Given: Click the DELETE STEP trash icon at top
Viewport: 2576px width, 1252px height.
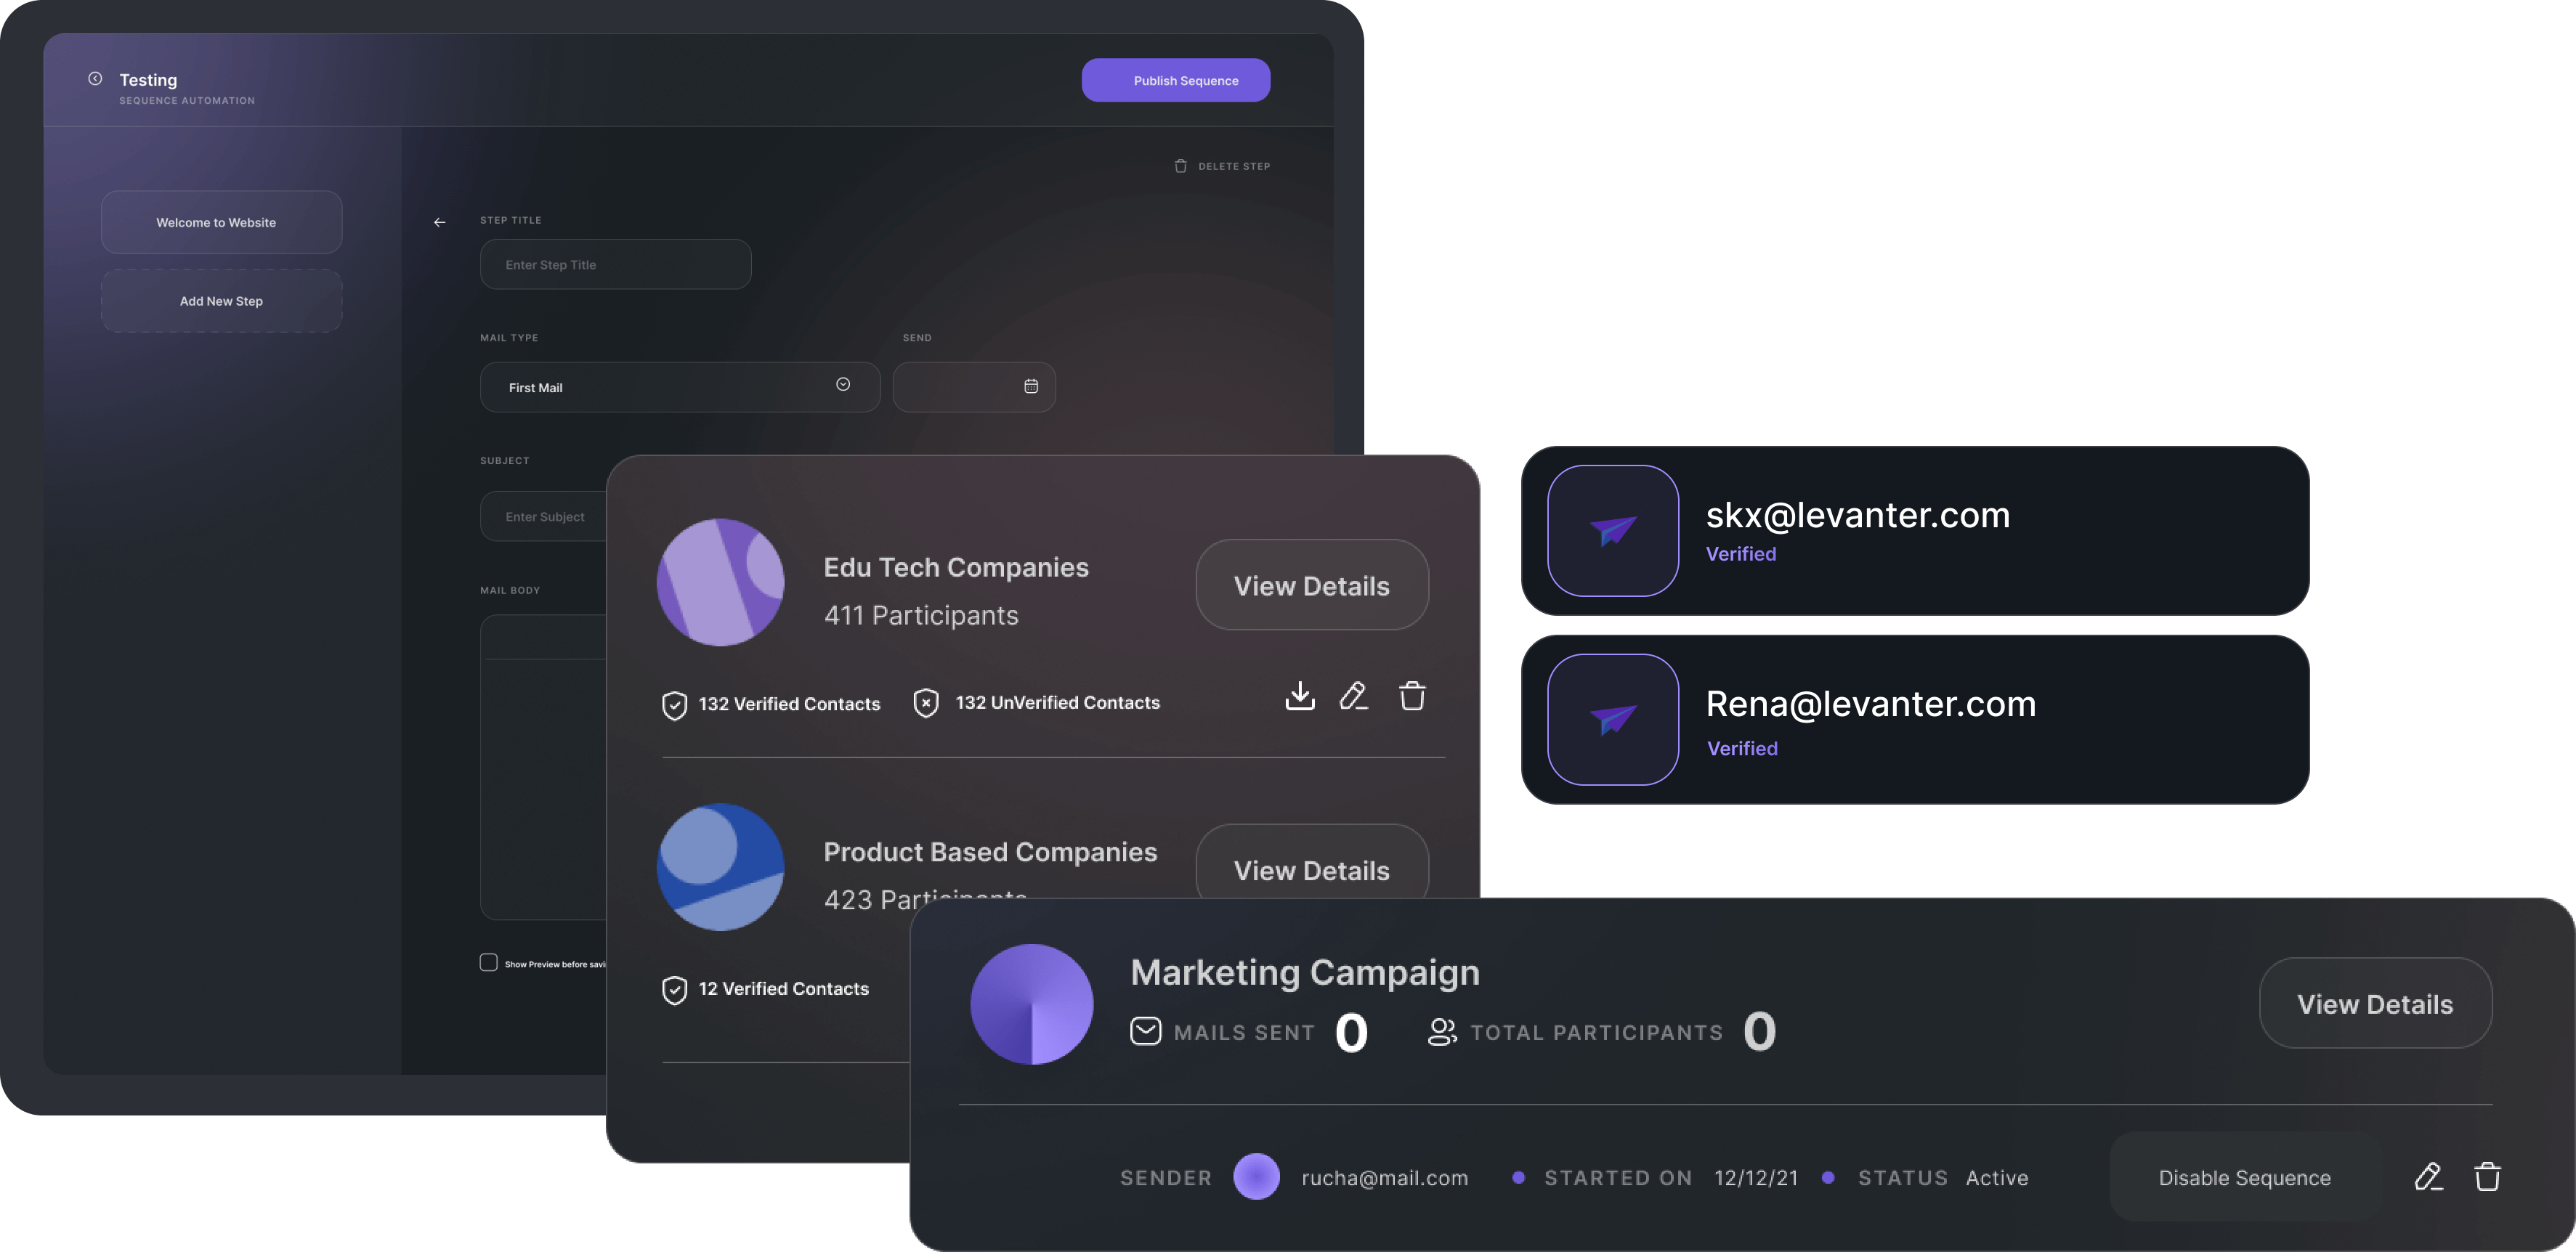Looking at the screenshot, I should pos(1180,164).
